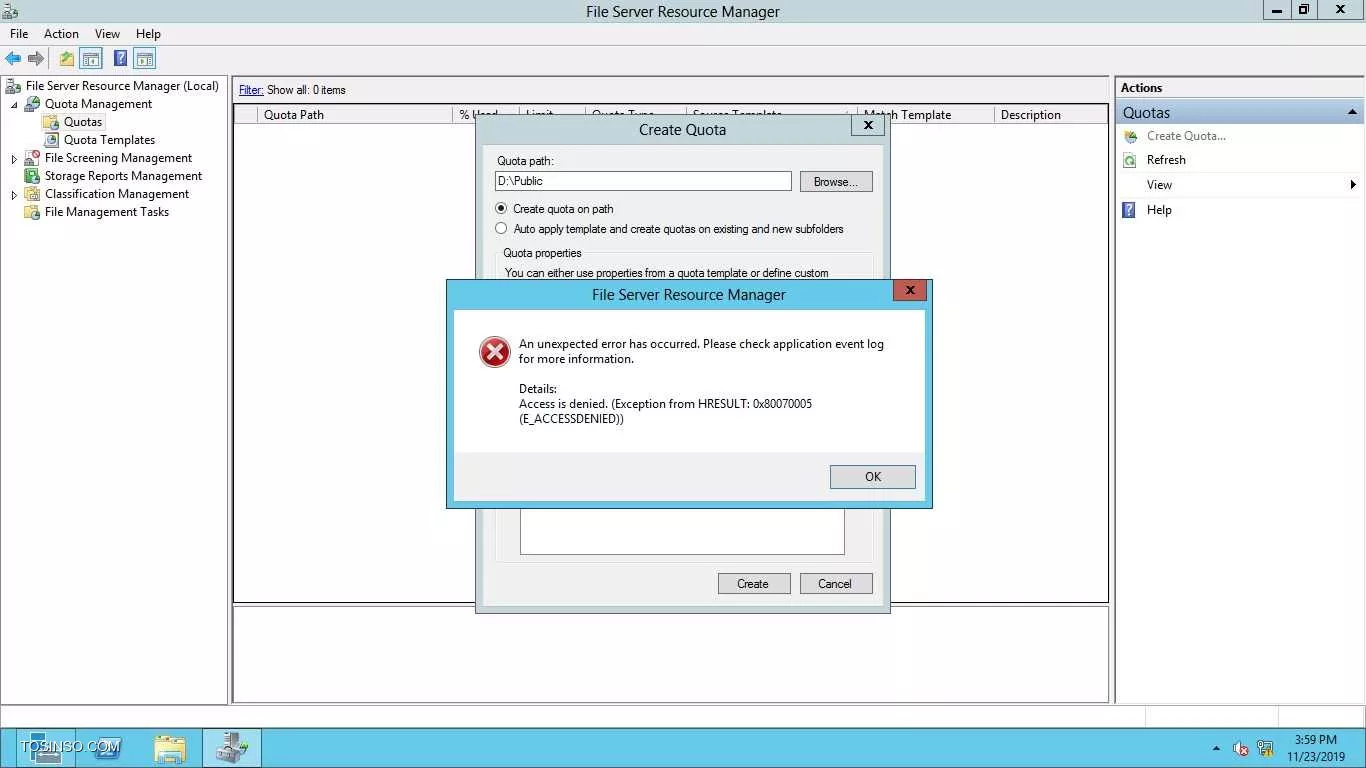Click the Help icon in Actions pane
Viewport: 1366px width, 768px height.
[x=1130, y=210]
